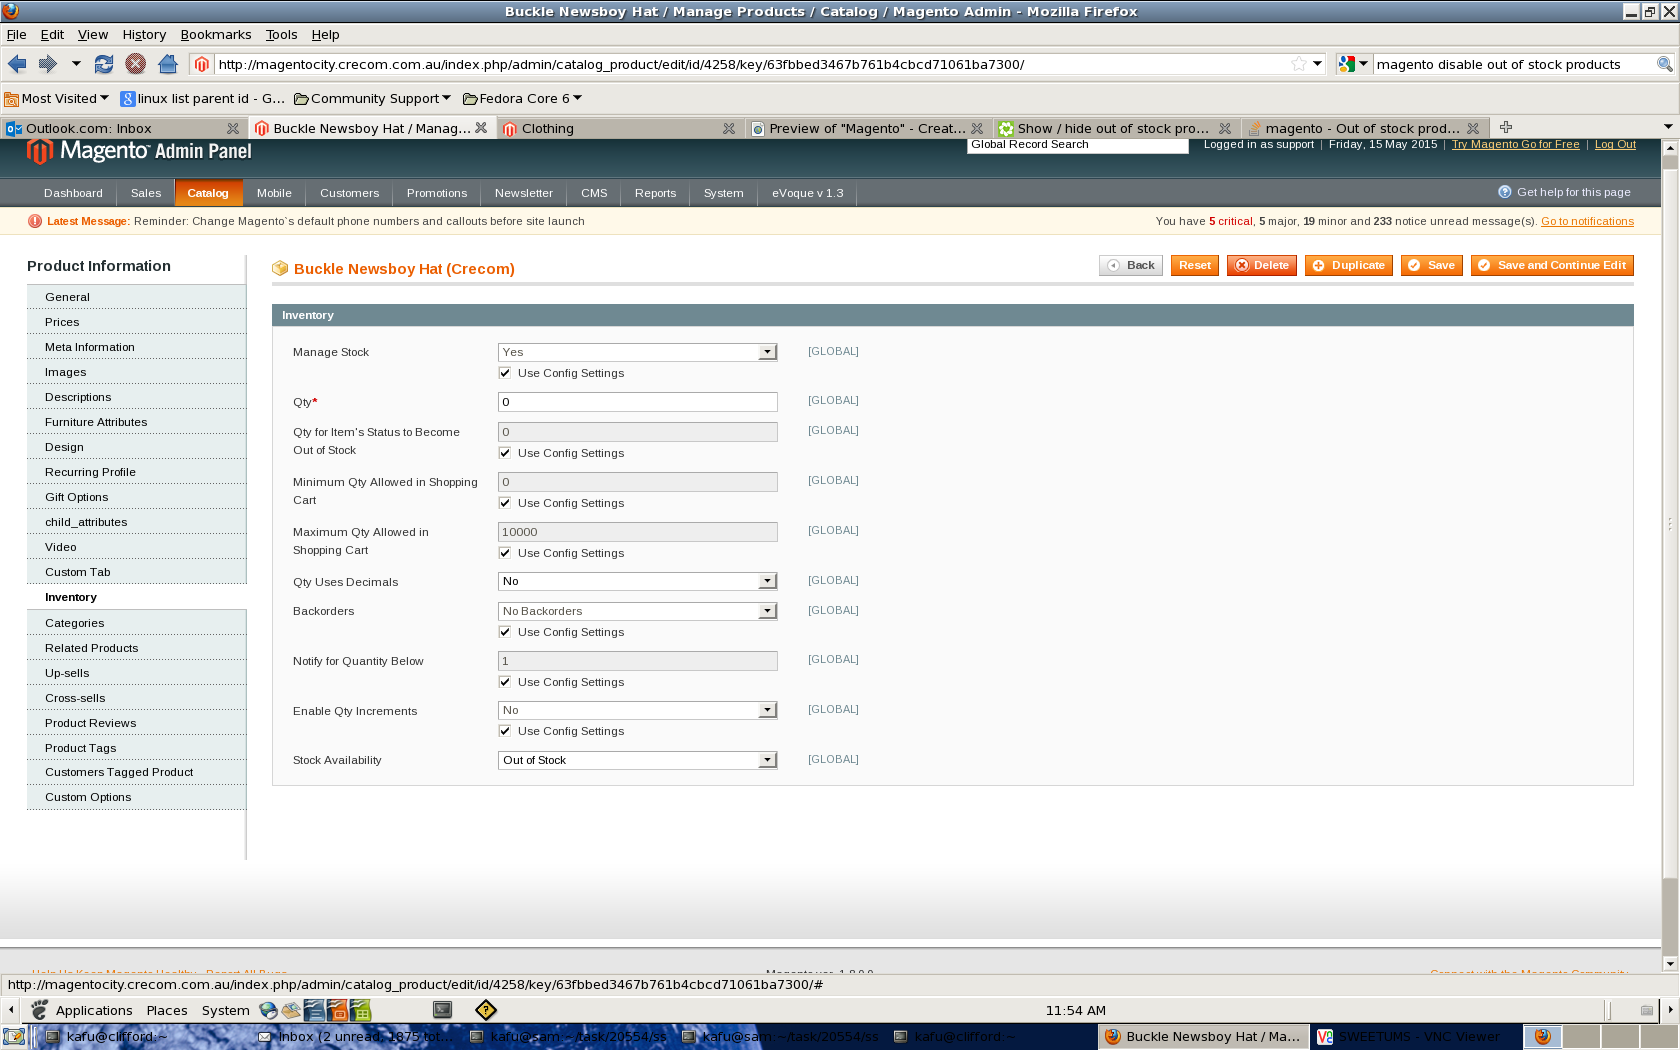Viewport: 1680px width, 1050px height.
Task: Uncheck Use Config Settings for Backorders
Action: tap(505, 632)
